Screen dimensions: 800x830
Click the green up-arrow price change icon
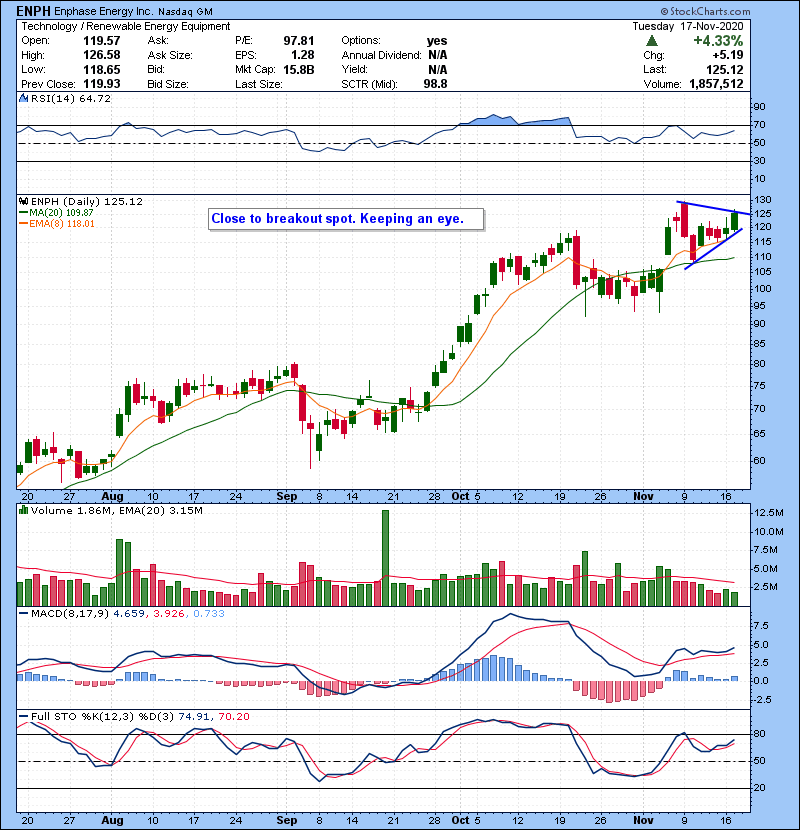(x=652, y=40)
